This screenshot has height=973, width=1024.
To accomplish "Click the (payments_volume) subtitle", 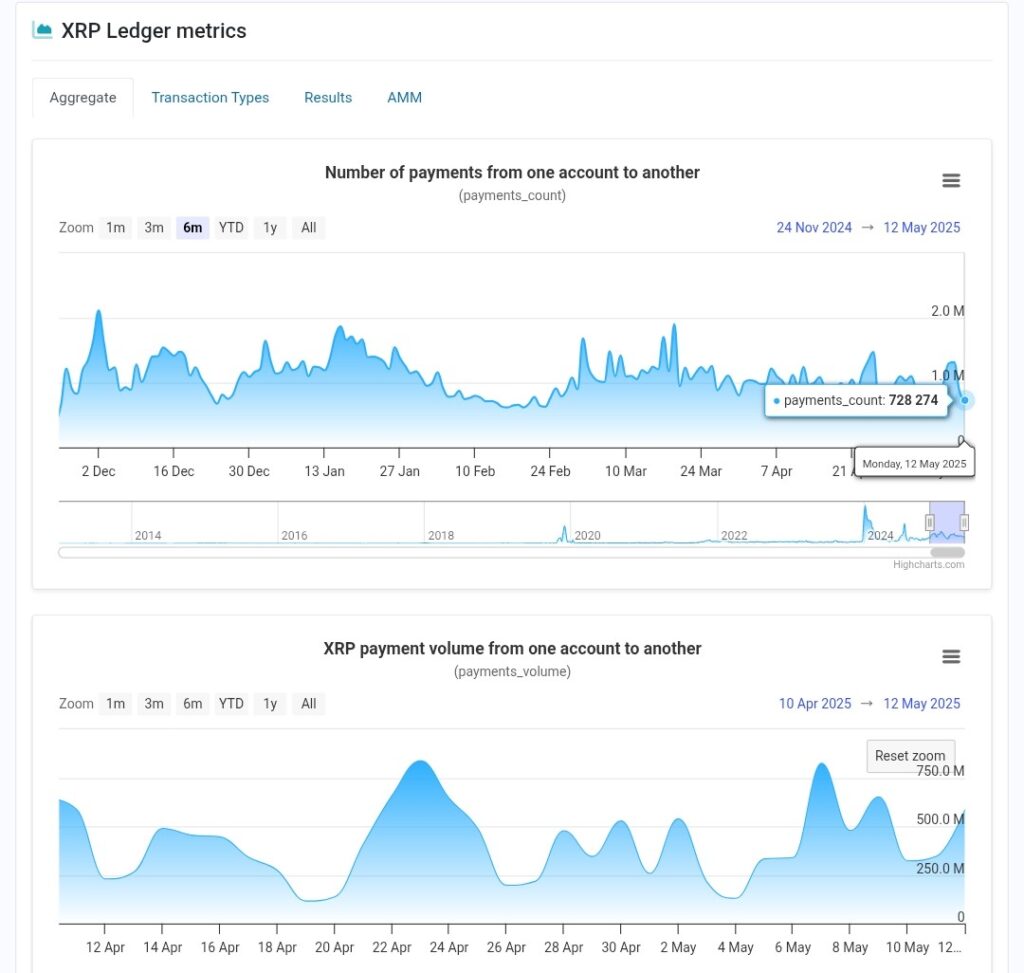I will click(x=512, y=671).
